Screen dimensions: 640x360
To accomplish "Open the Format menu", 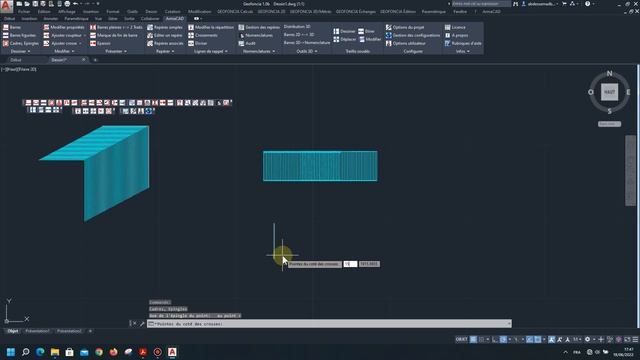I will coord(113,12).
